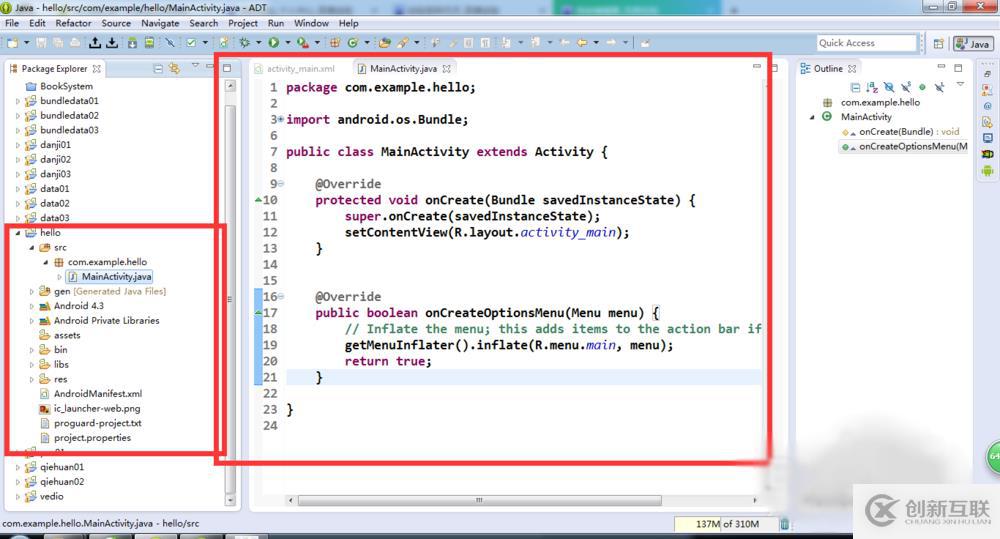This screenshot has height=539, width=1000.
Task: Select AndroidManifest.xml in the tree
Action: 98,394
